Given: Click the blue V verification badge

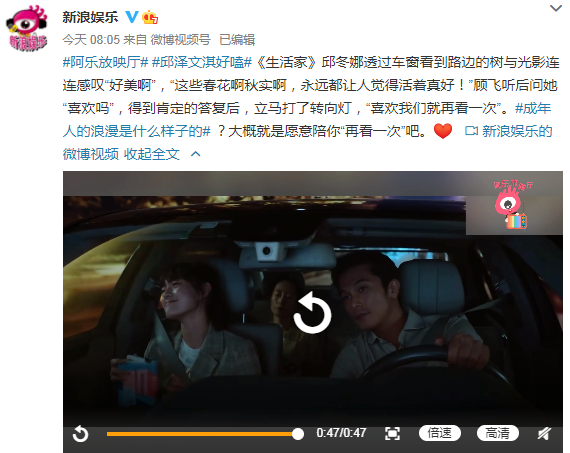Looking at the screenshot, I should click(132, 17).
